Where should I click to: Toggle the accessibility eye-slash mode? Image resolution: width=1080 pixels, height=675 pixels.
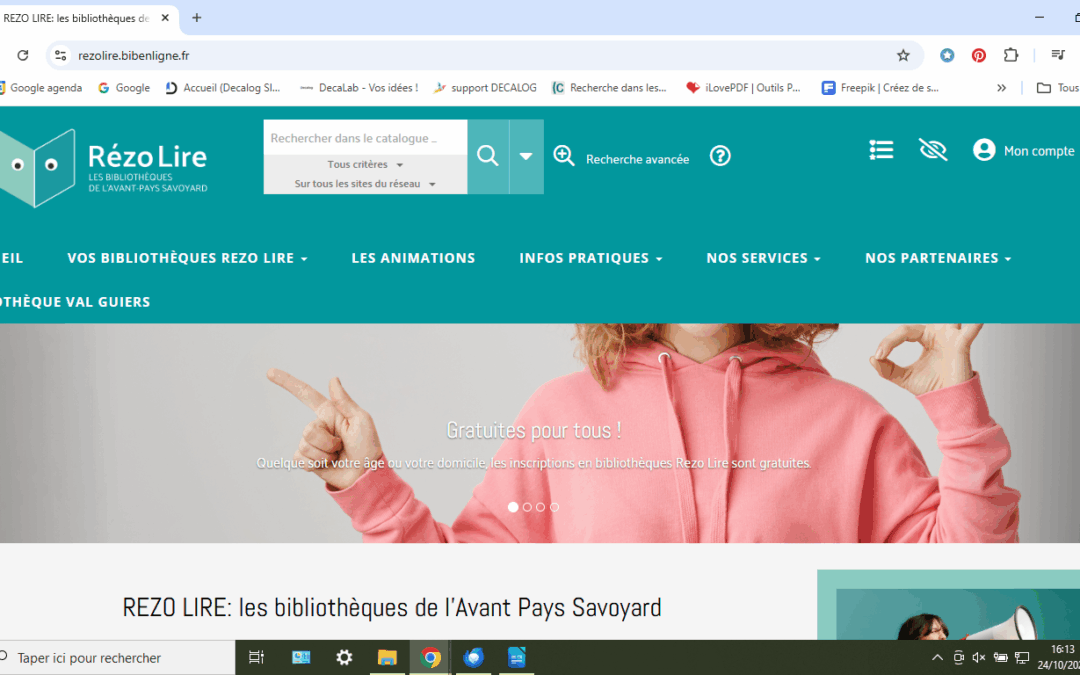(932, 149)
